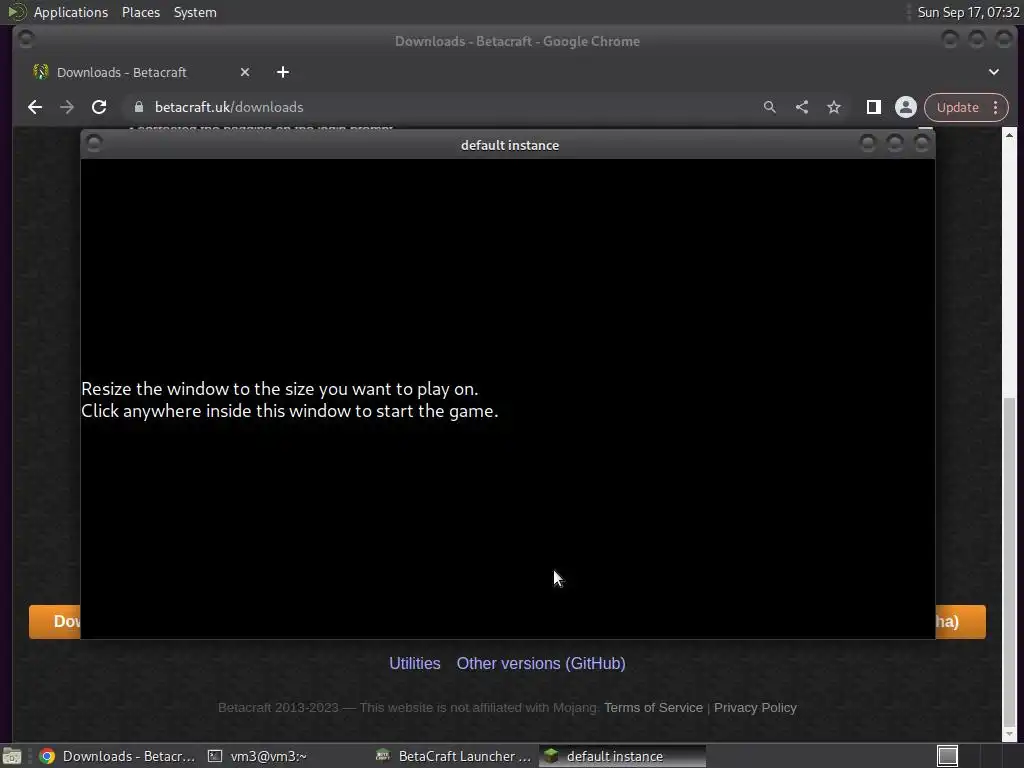This screenshot has width=1024, height=768.
Task: Open the Places menu
Action: [x=141, y=12]
